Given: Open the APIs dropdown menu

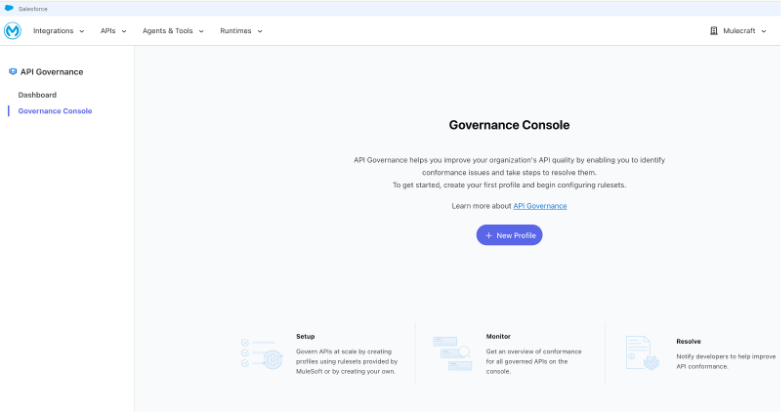Looking at the screenshot, I should tap(113, 31).
